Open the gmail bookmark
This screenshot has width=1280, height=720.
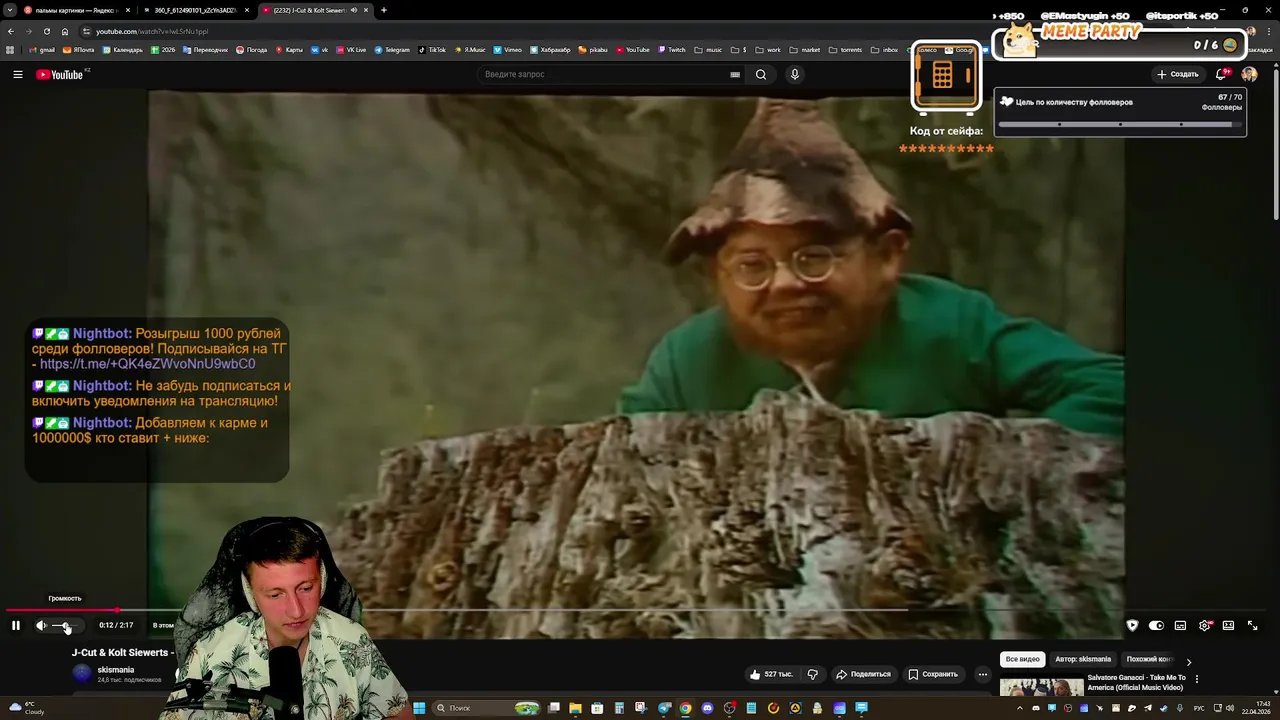click(42, 50)
